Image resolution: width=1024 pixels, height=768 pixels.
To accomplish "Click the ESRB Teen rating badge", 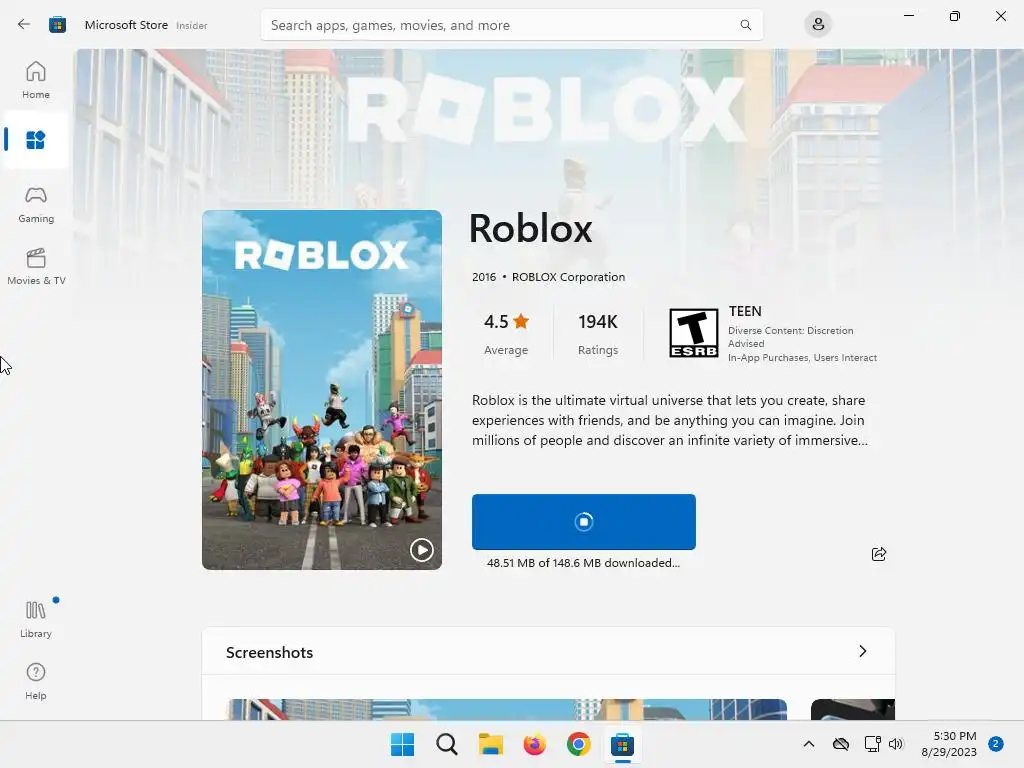I will (x=694, y=334).
